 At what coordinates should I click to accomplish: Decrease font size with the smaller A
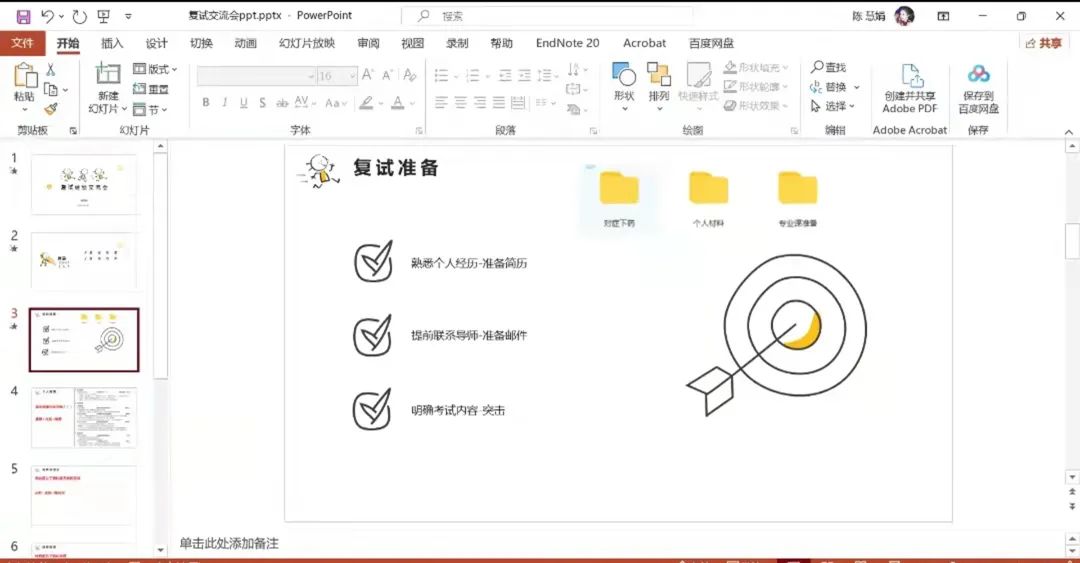387,74
